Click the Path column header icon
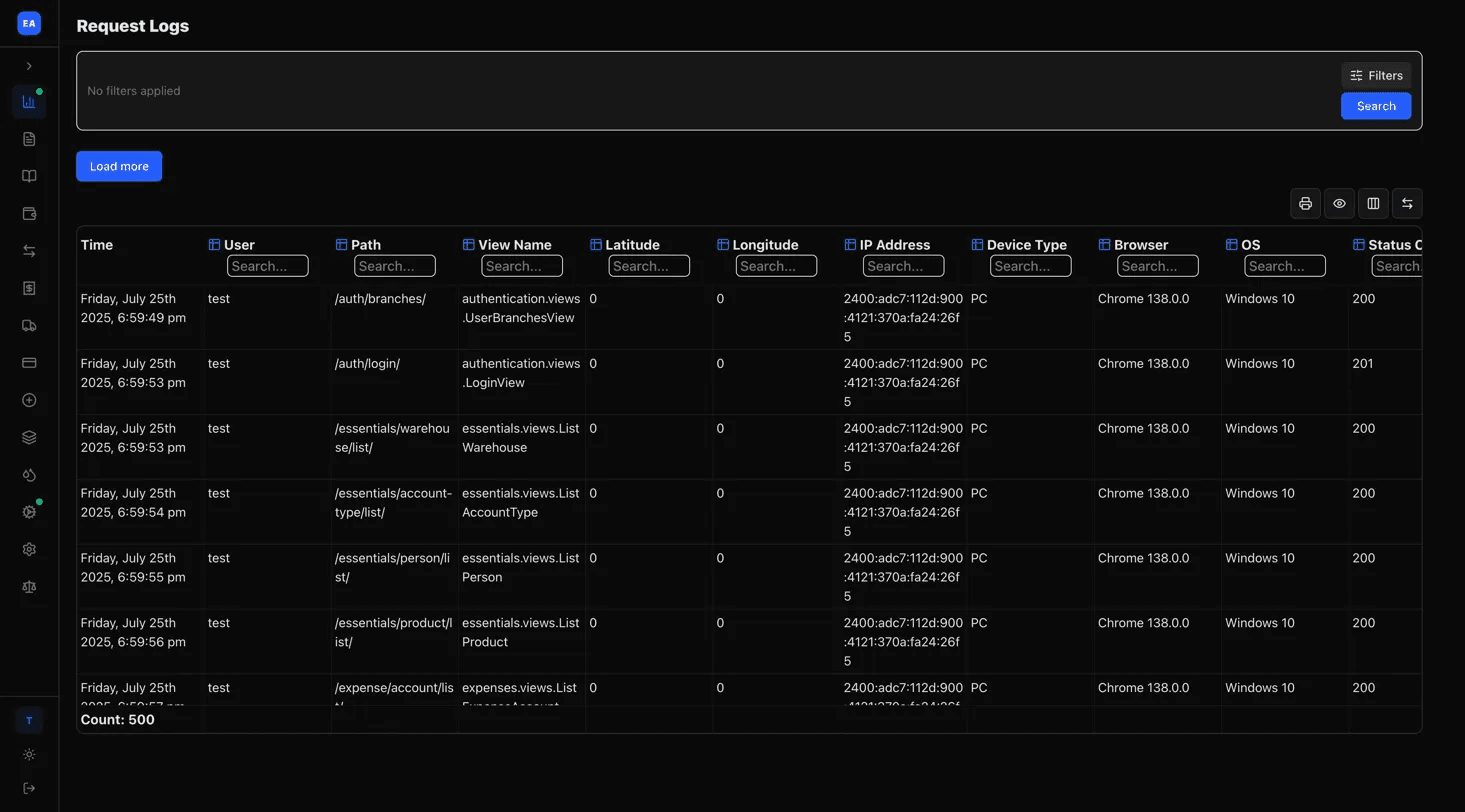Image resolution: width=1465 pixels, height=812 pixels. pyautogui.click(x=341, y=245)
